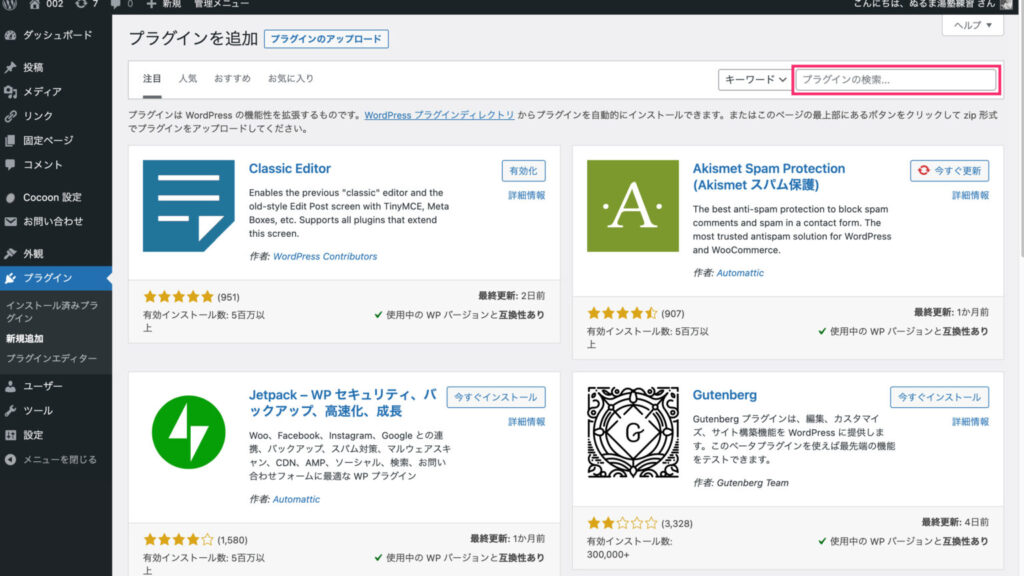Switch to the おすすめ tab
The image size is (1024, 576).
coord(232,78)
